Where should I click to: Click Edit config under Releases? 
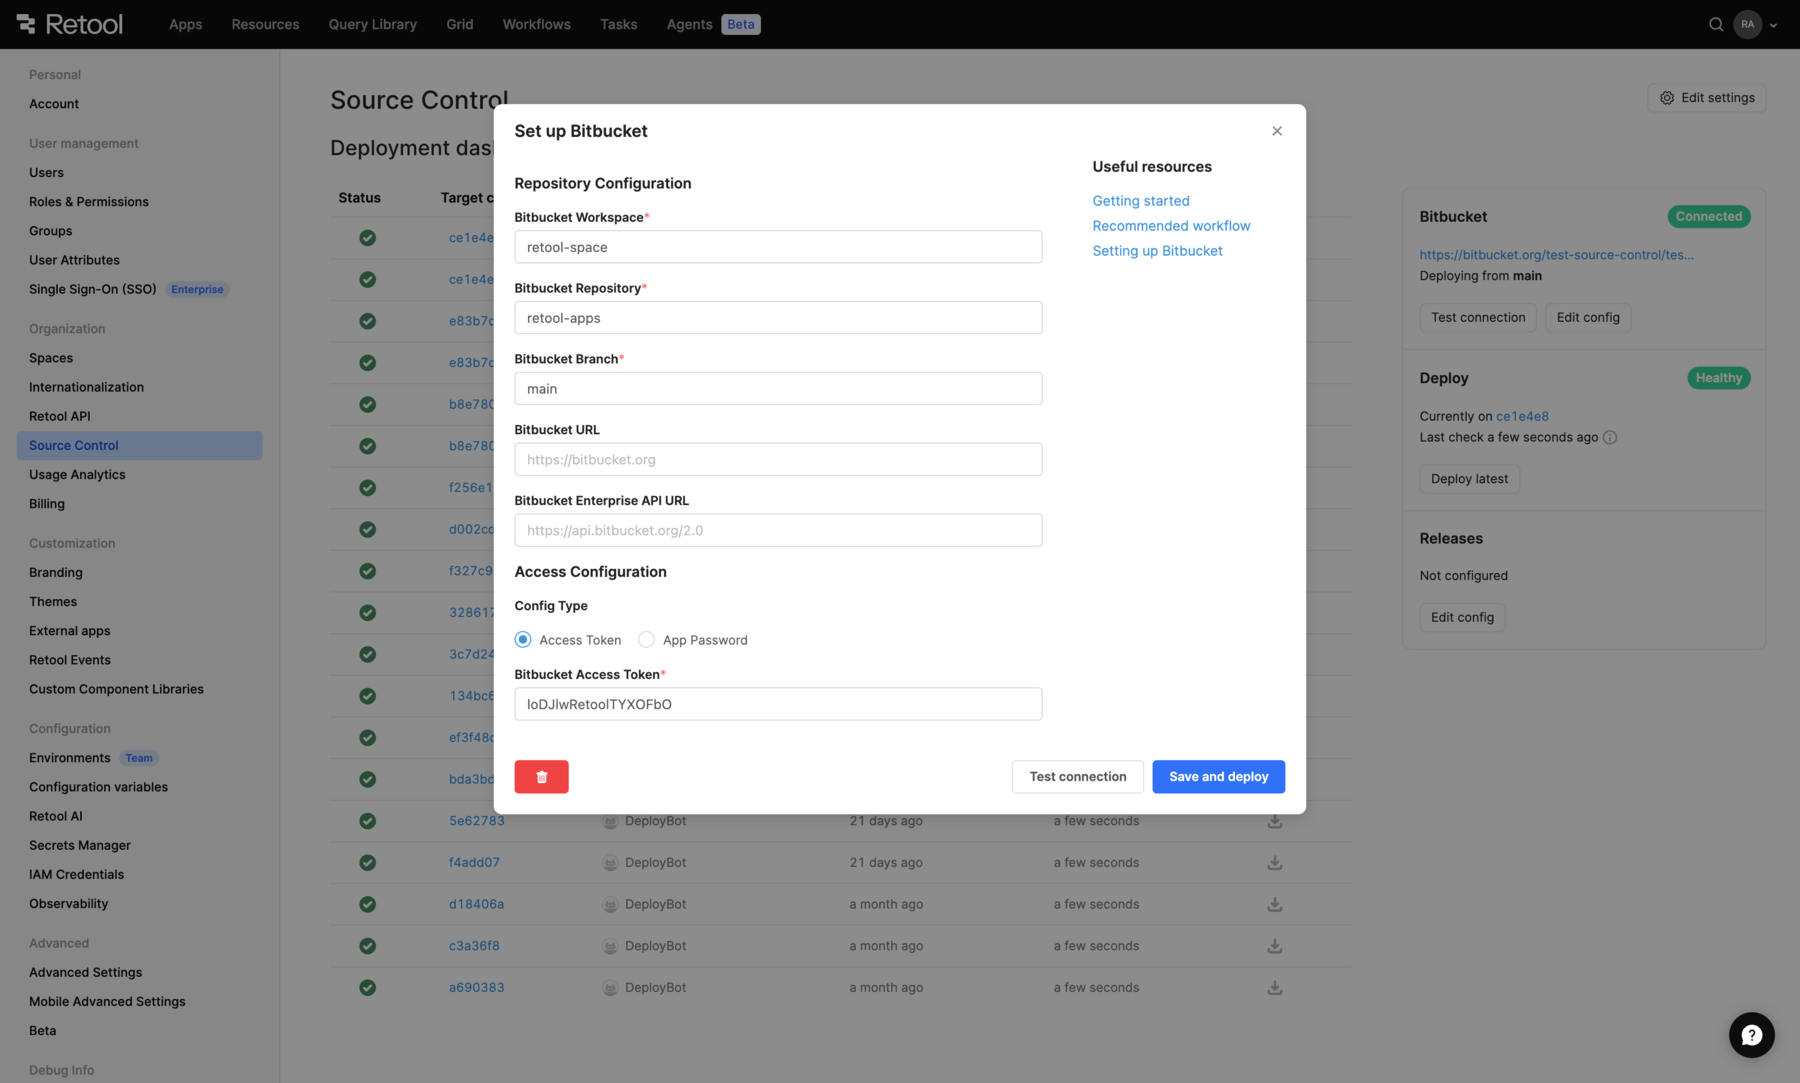[x=1462, y=617]
